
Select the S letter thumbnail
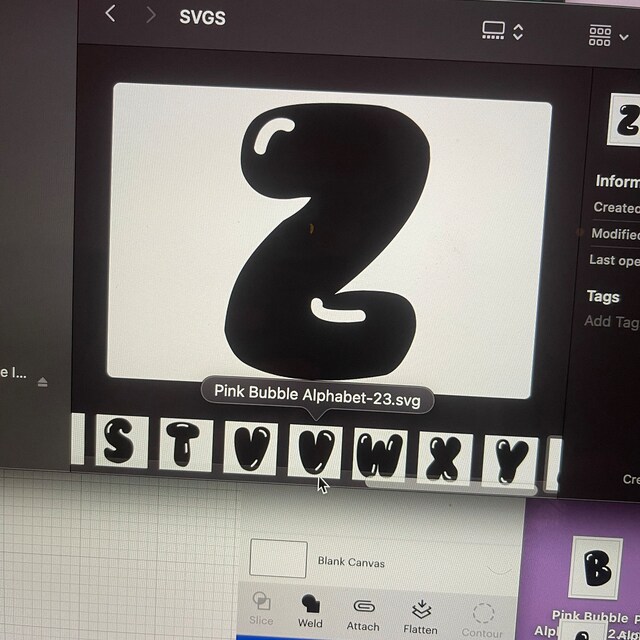point(121,441)
